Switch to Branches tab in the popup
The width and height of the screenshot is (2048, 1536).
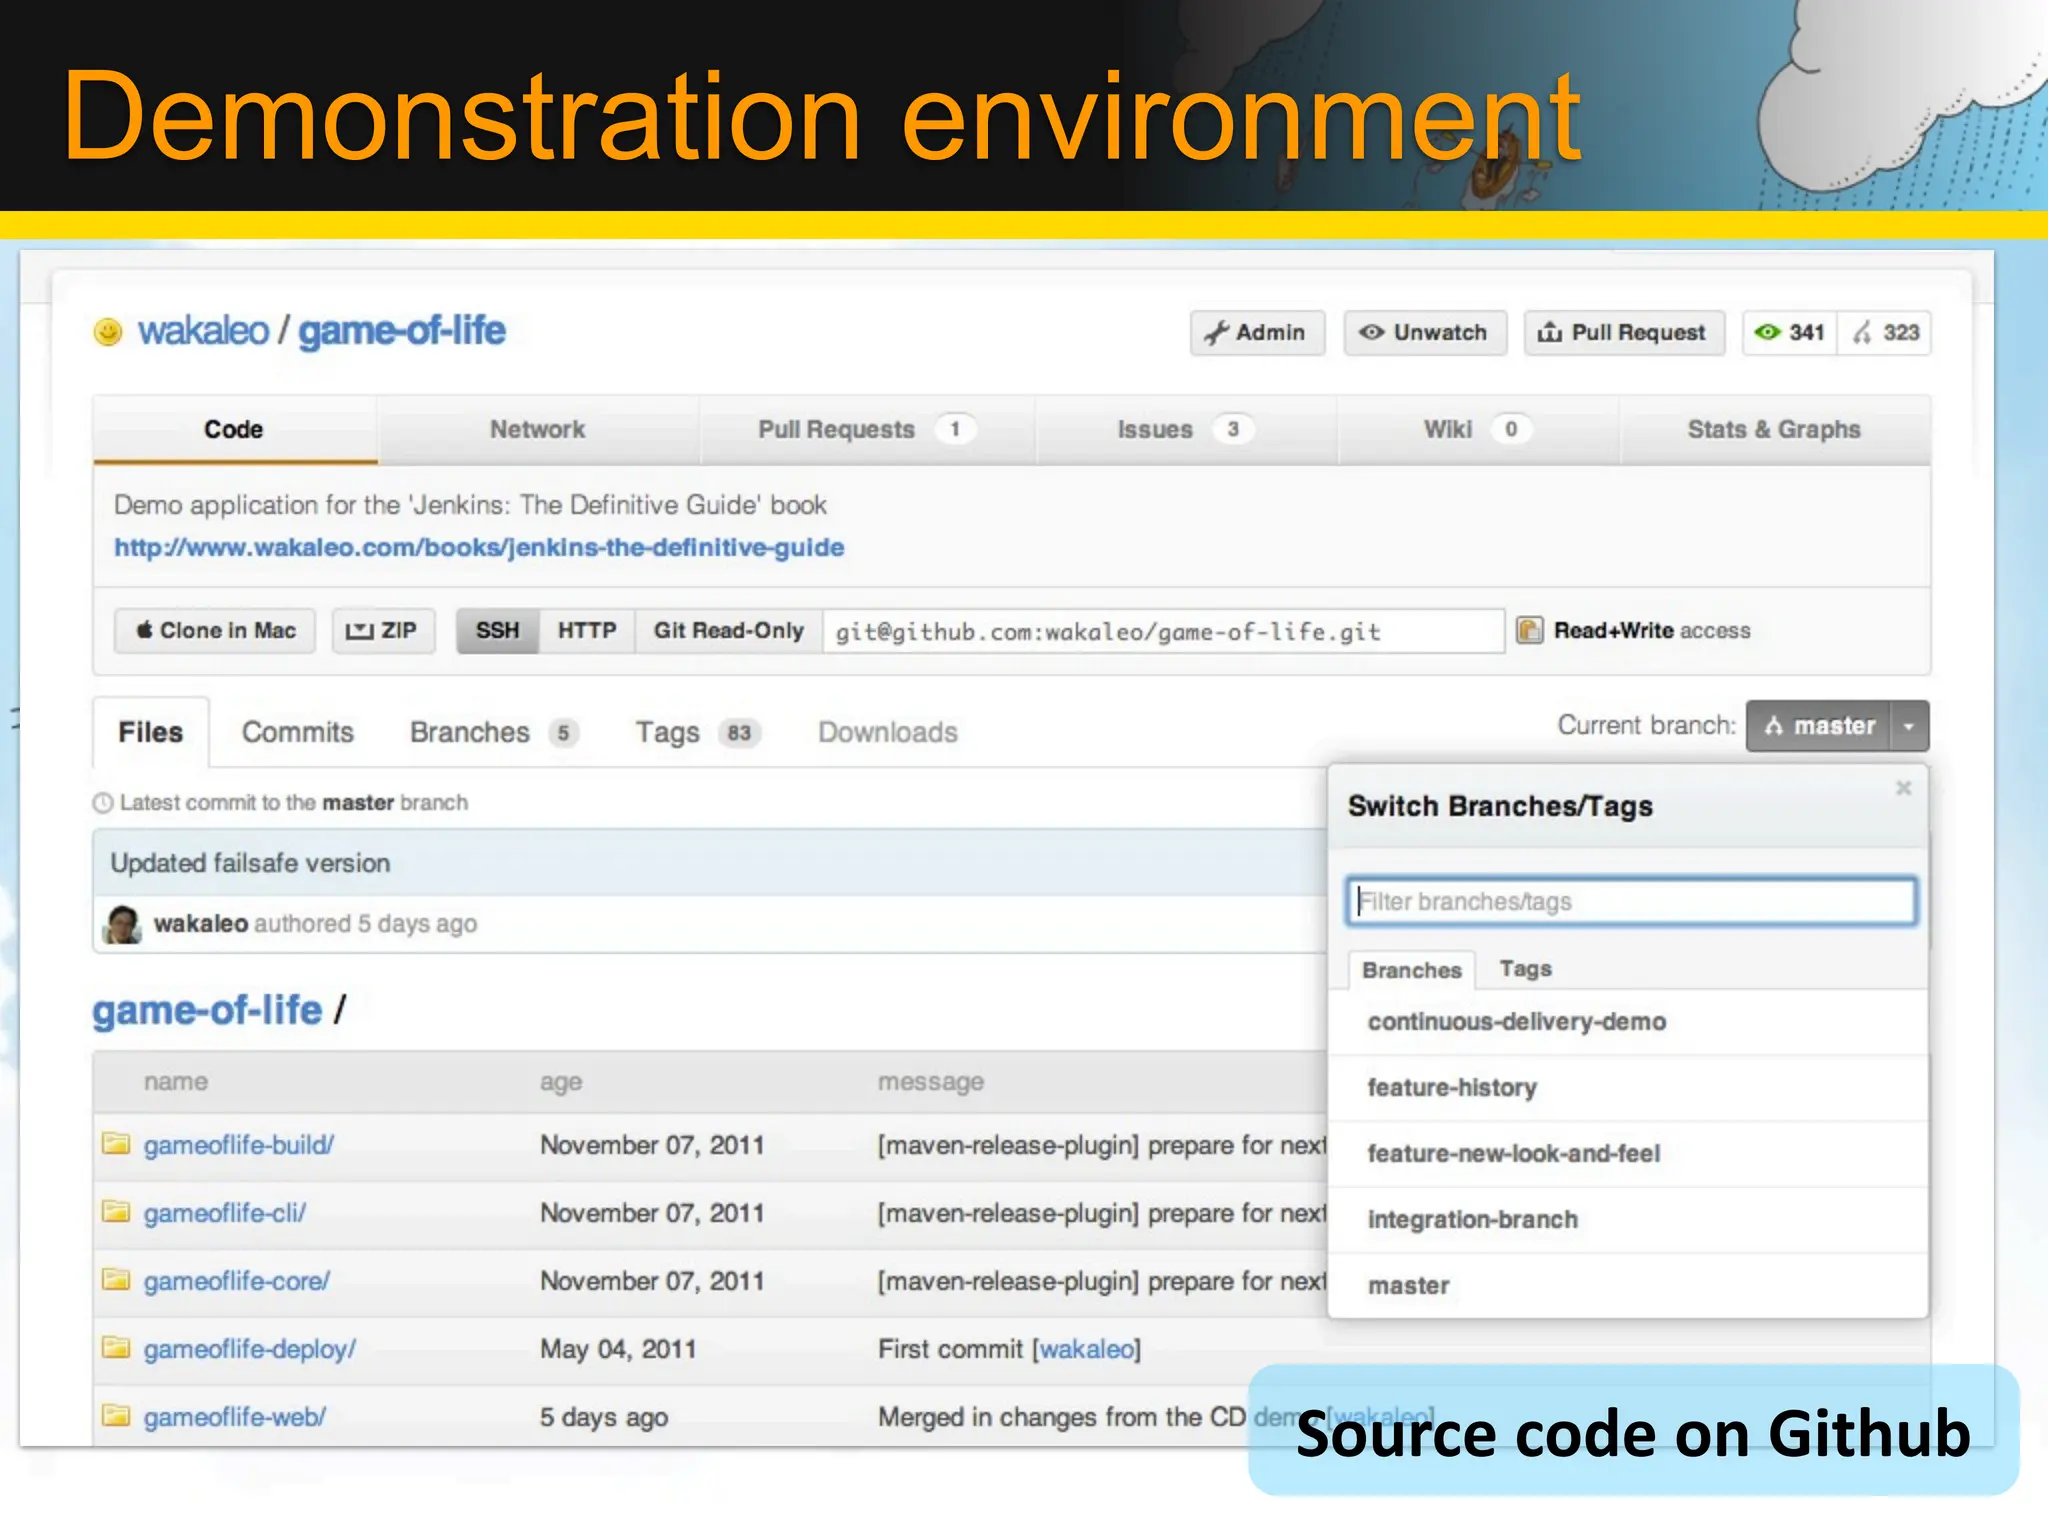pyautogui.click(x=1412, y=970)
